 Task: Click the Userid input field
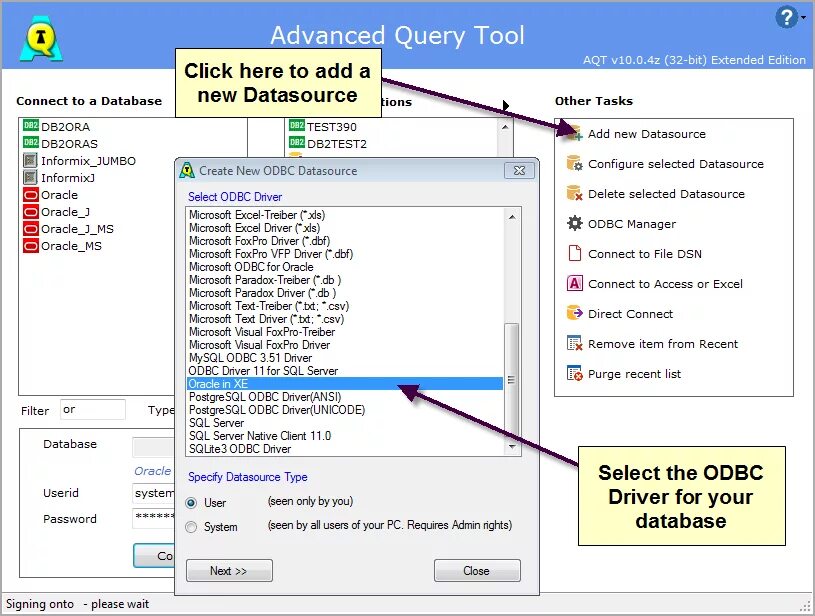tap(154, 493)
